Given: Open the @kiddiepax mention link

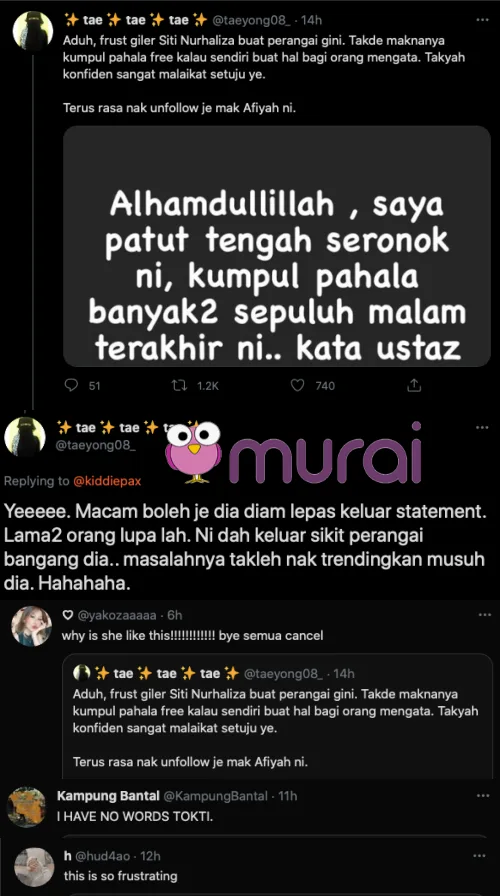Looking at the screenshot, I should tap(107, 481).
